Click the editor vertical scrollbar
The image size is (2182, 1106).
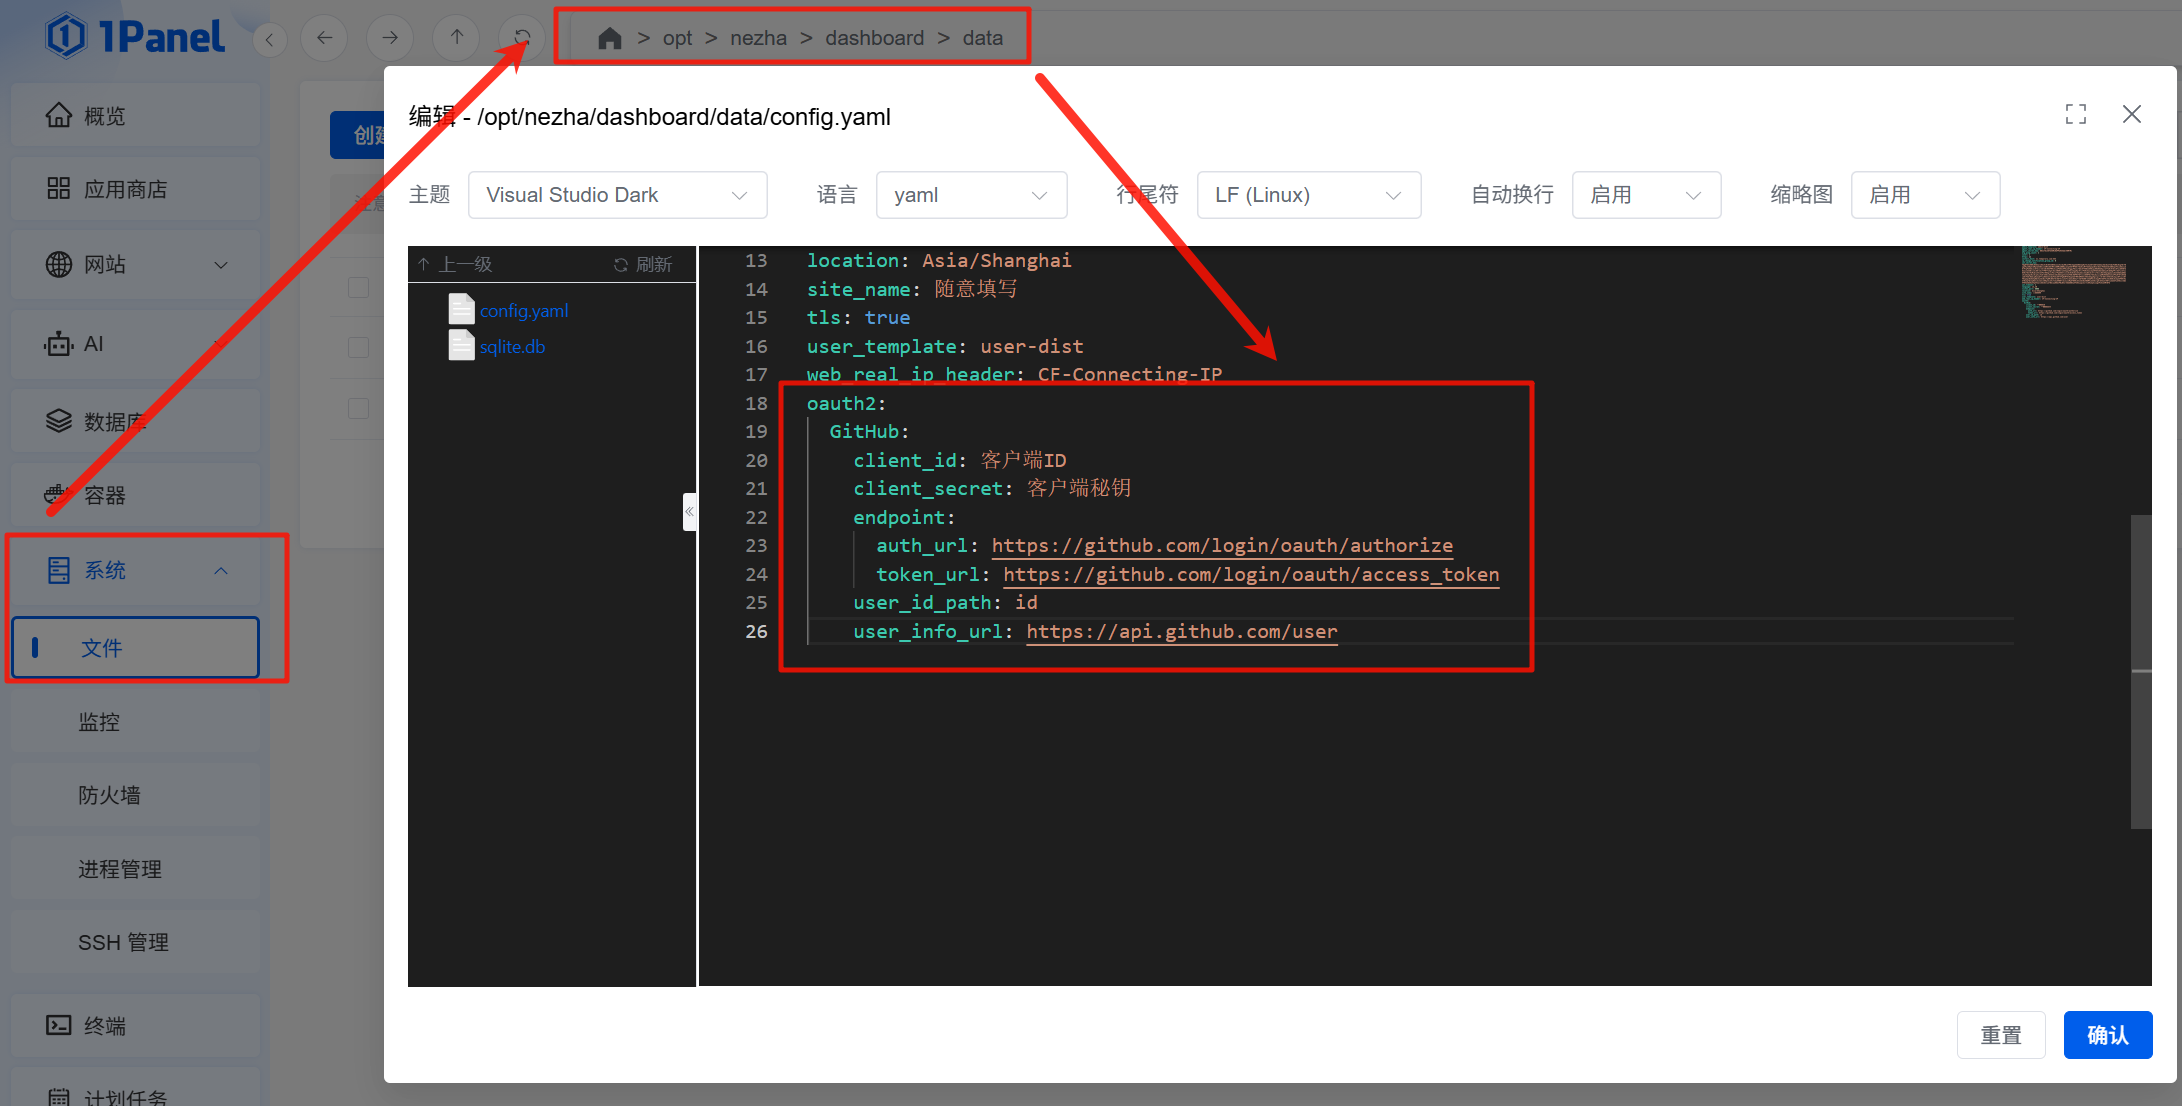click(2141, 670)
